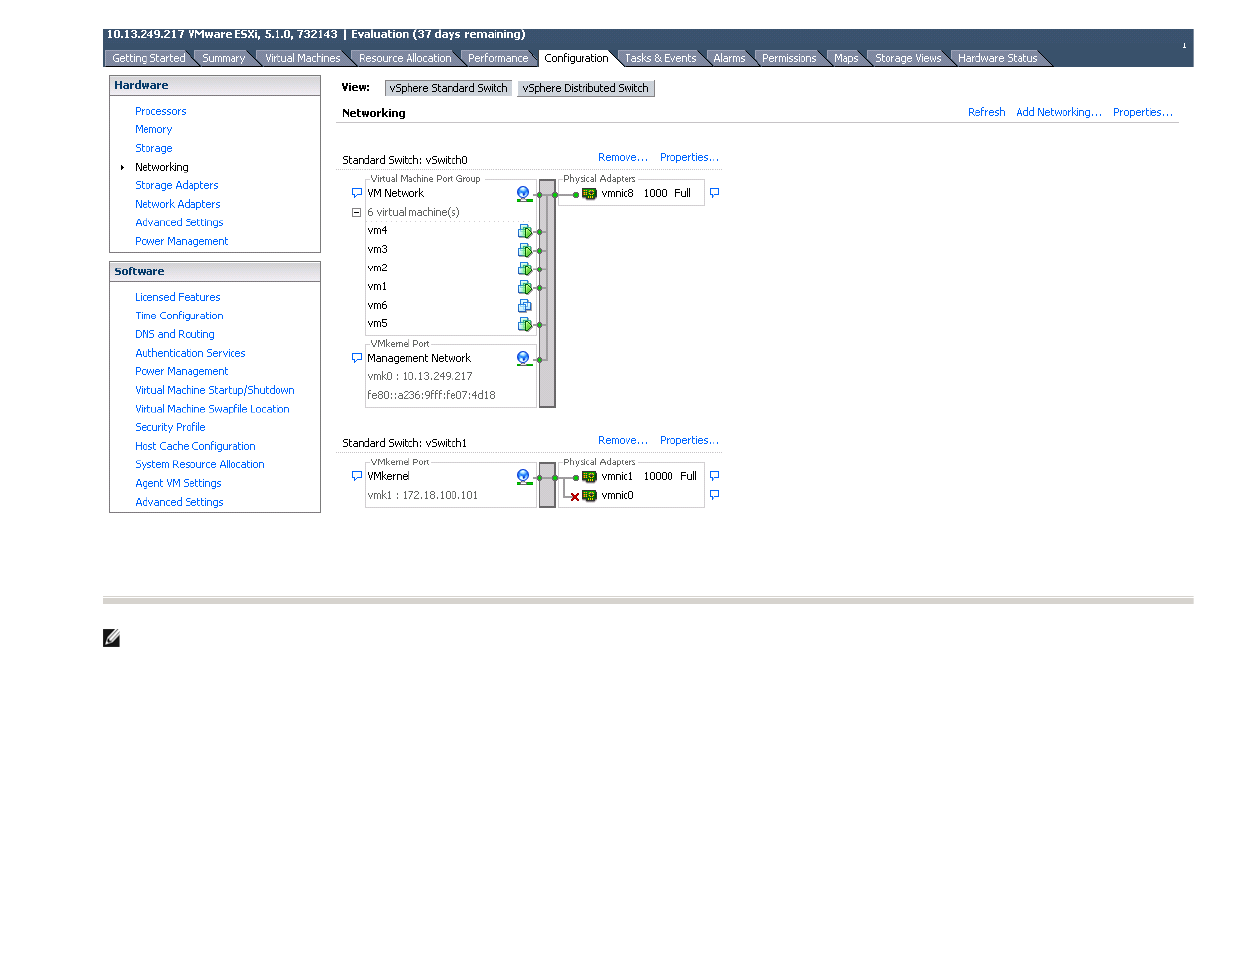Click the Add Networking link
The width and height of the screenshot is (1235, 954).
[1059, 112]
